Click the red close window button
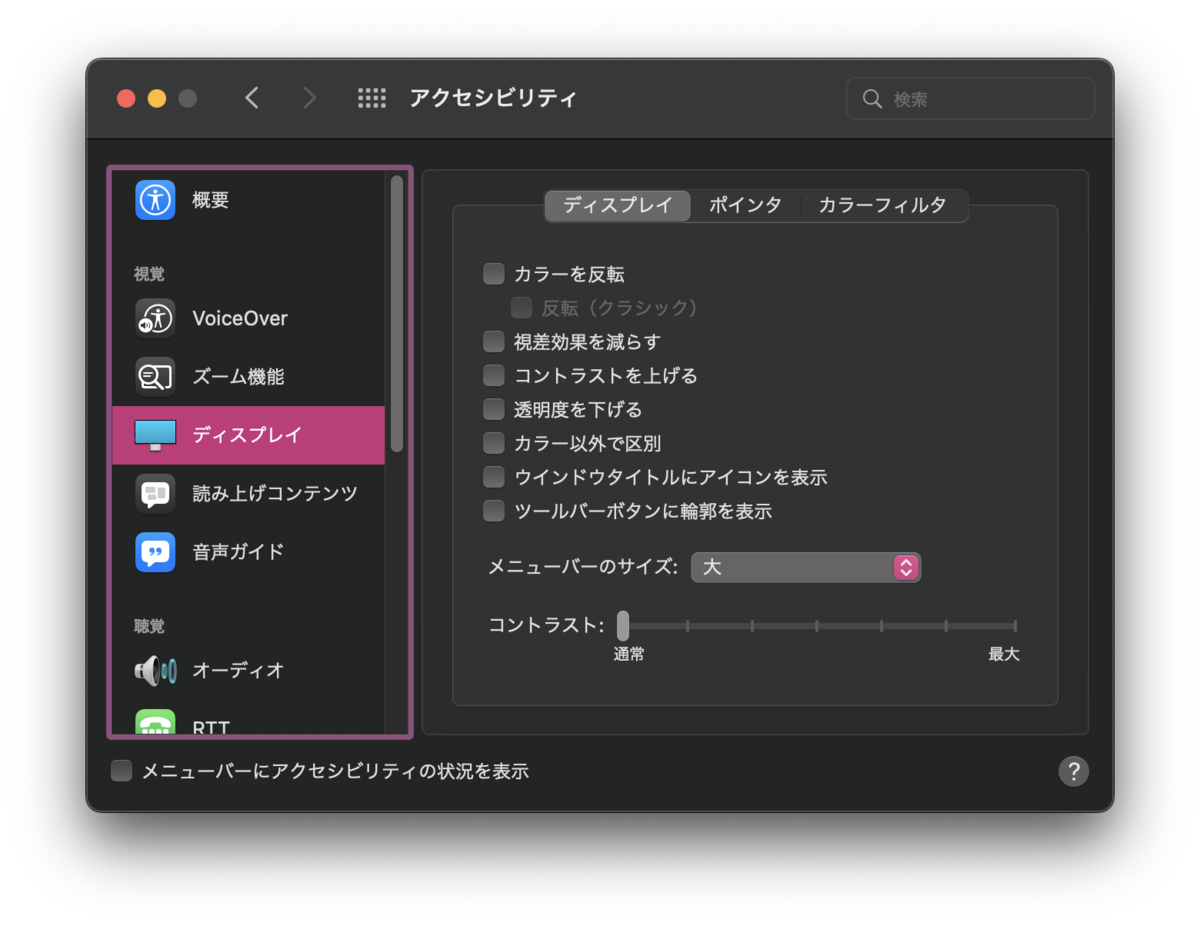 pyautogui.click(x=126, y=98)
